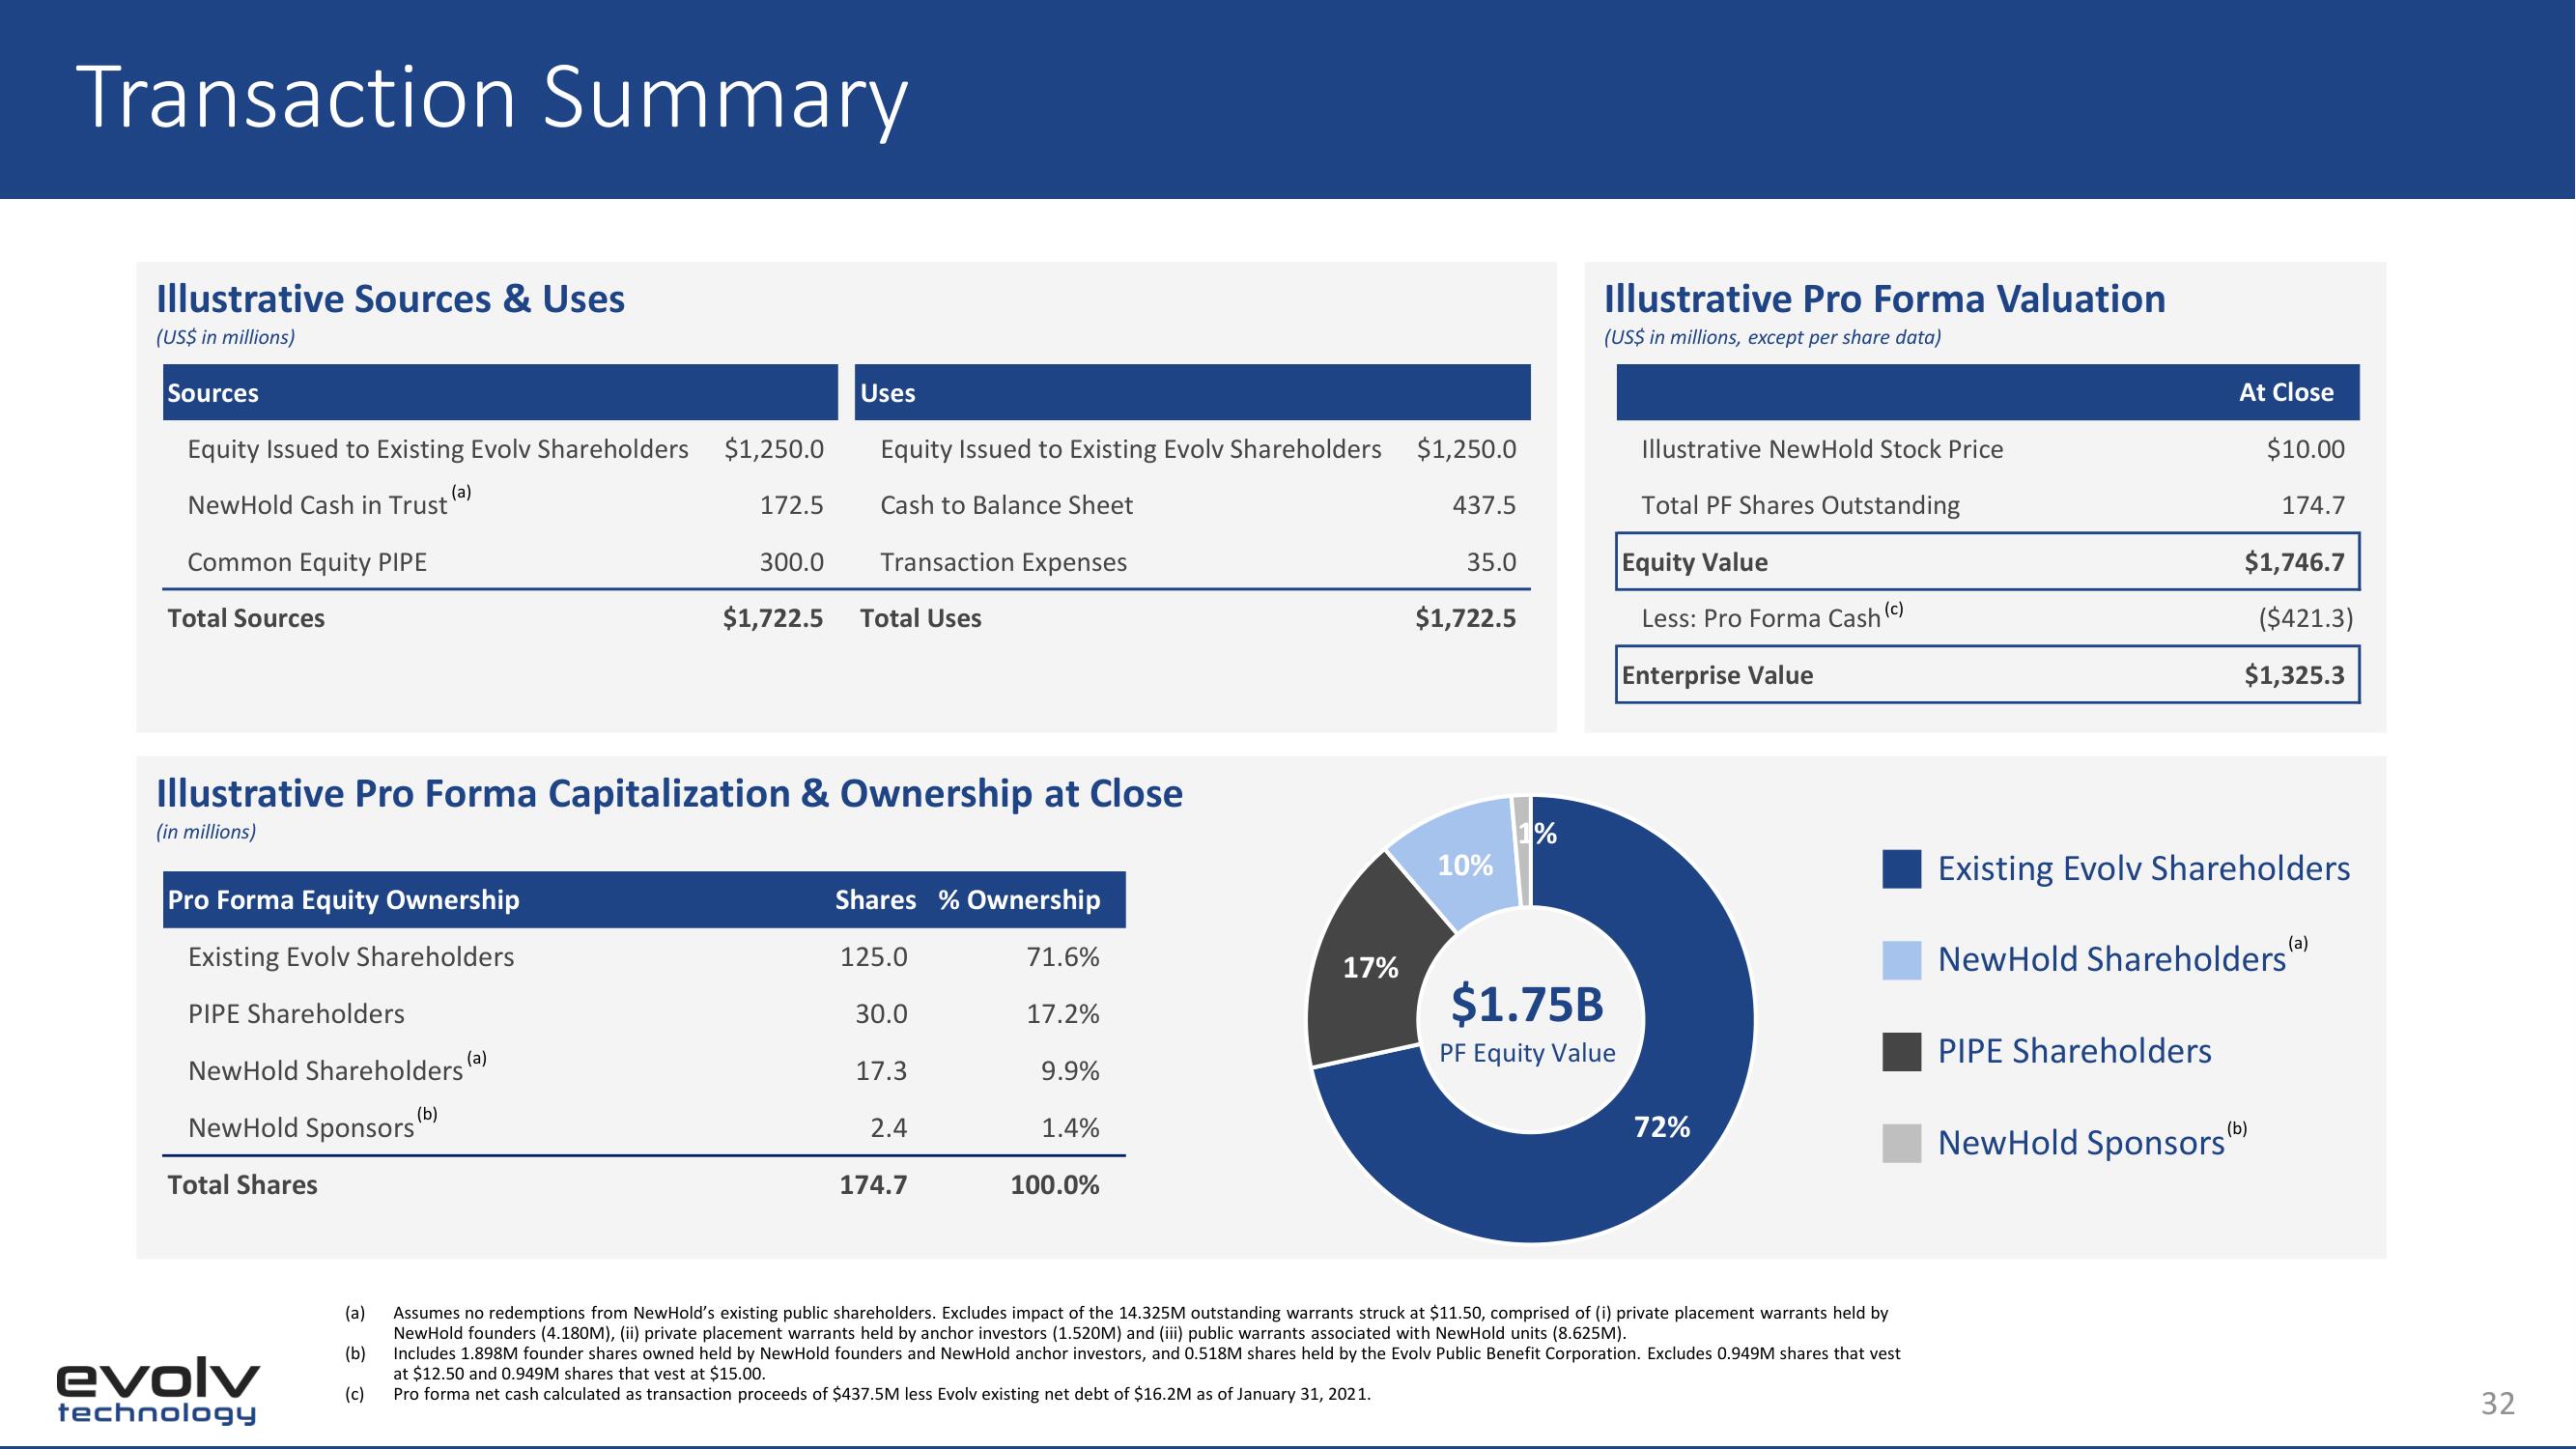Click Illustrative Pro Forma Valuation heading
Image resolution: width=2576 pixels, height=1449 pixels.
[x=1885, y=299]
